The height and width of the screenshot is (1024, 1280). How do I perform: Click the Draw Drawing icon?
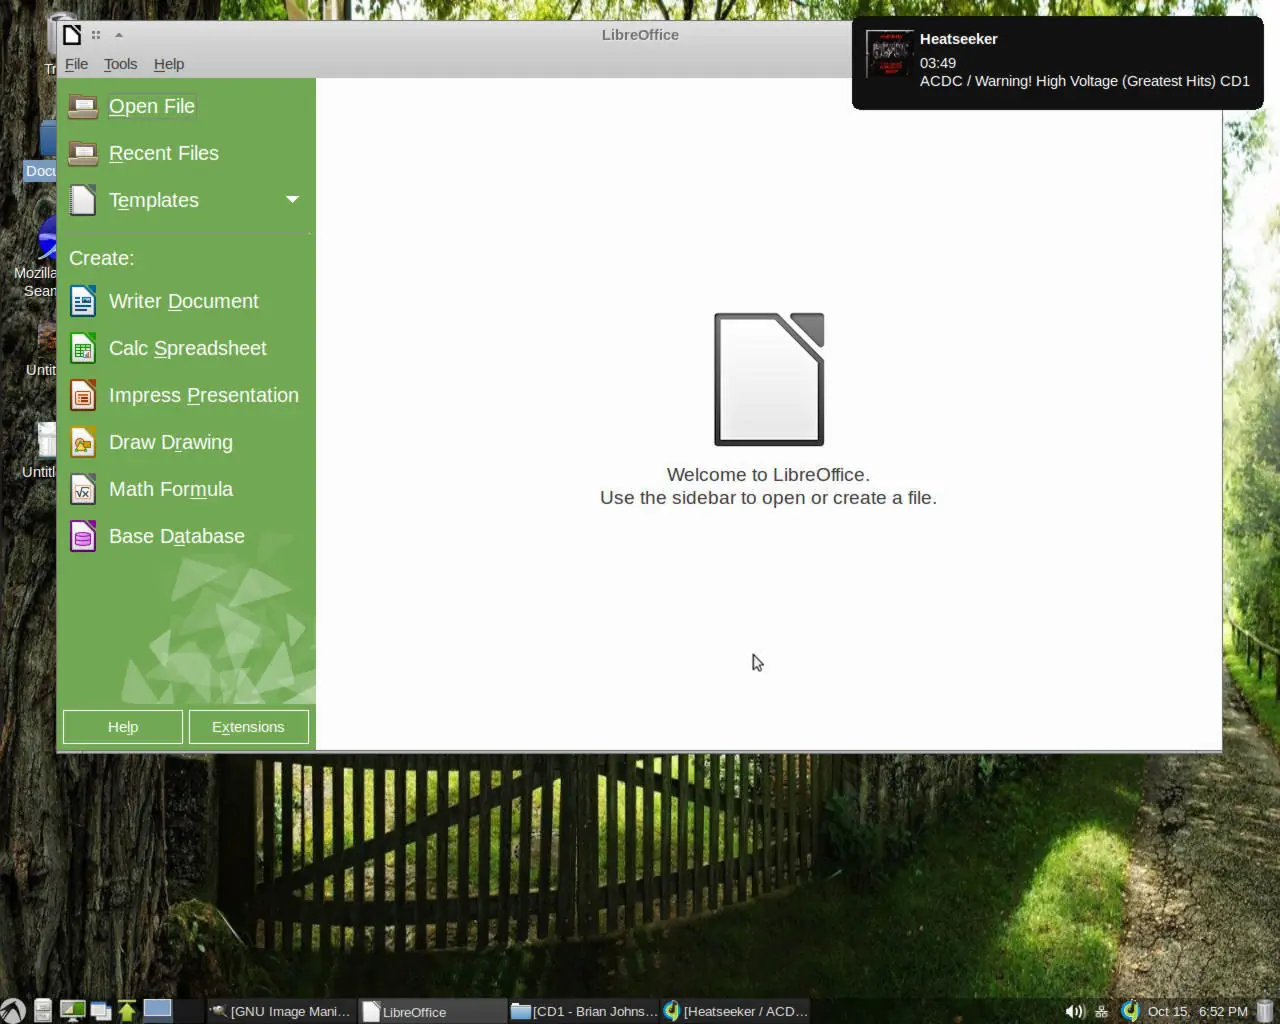point(83,442)
